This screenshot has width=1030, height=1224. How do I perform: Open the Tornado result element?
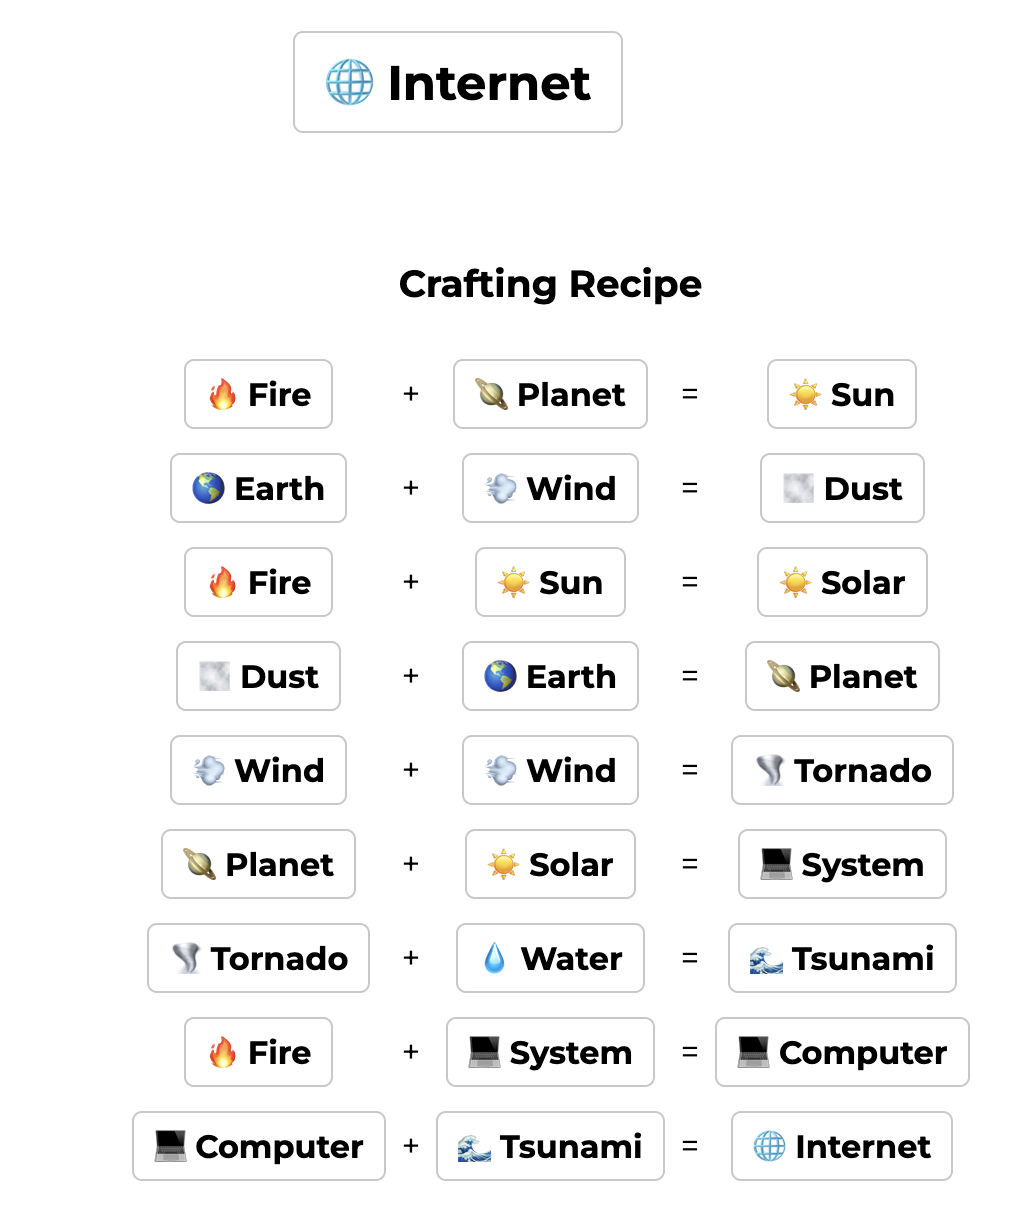(842, 770)
